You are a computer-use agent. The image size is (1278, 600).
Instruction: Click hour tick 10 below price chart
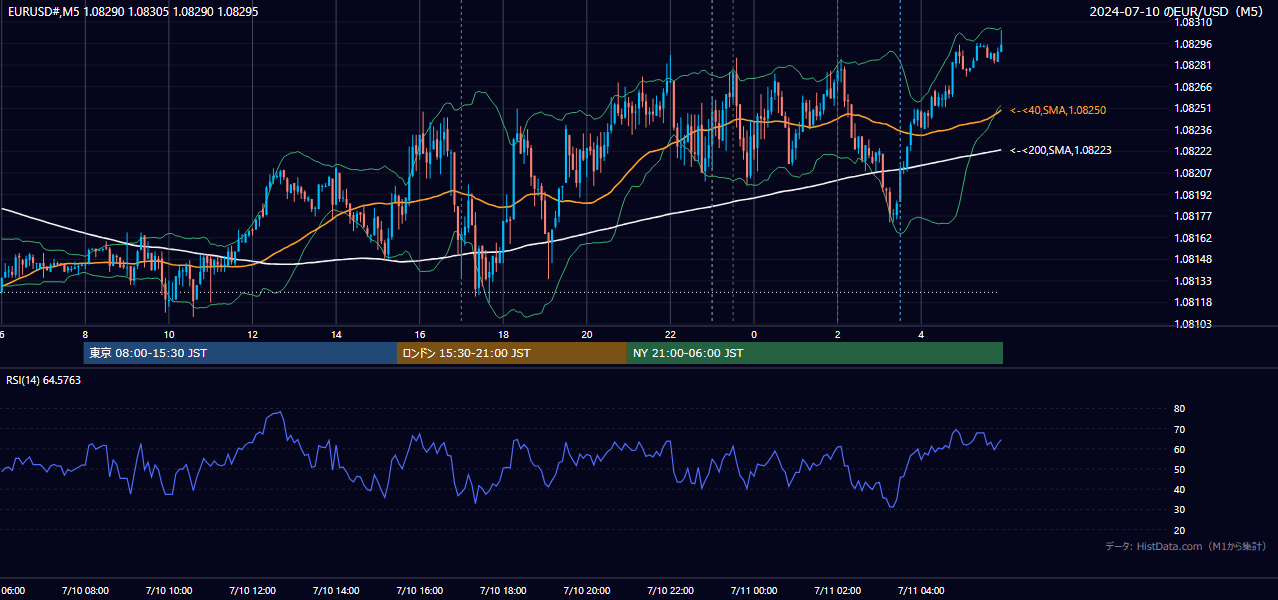click(169, 334)
